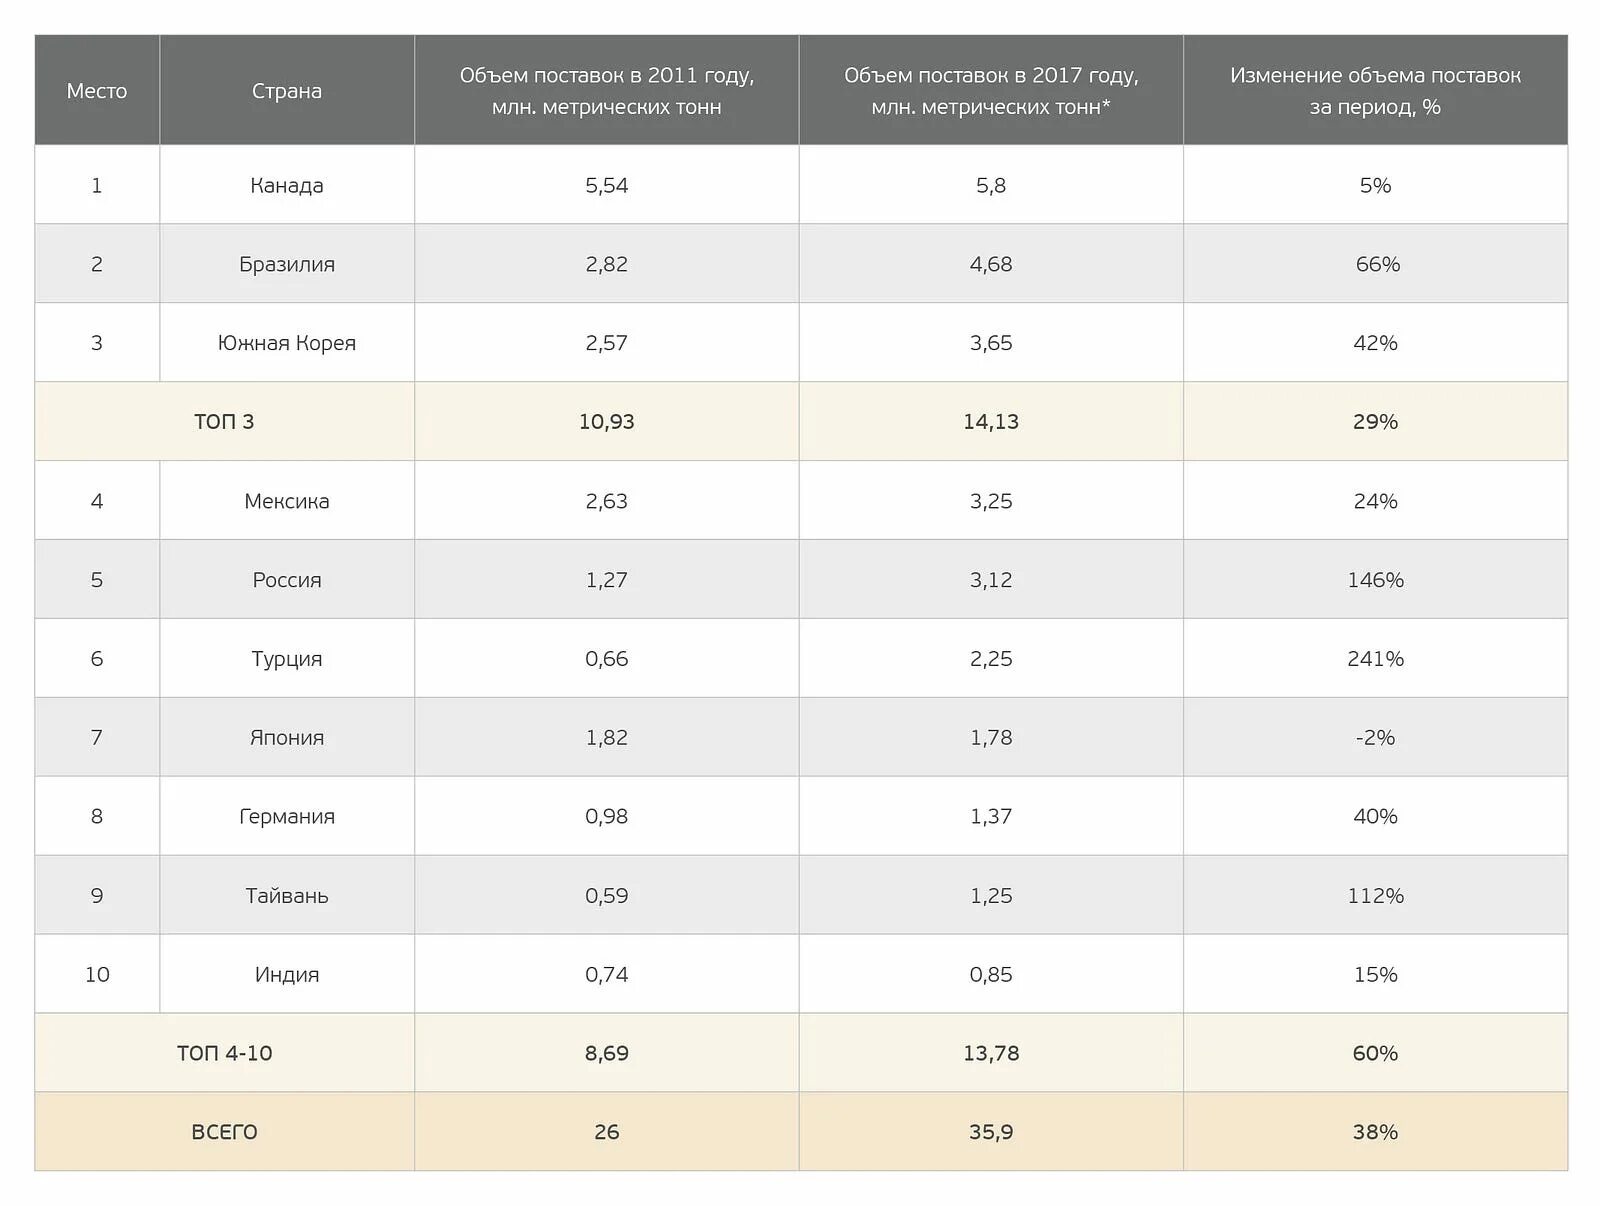This screenshot has height=1206, width=1600.
Task: Click the 2011 supply volume column header
Action: click(x=606, y=91)
